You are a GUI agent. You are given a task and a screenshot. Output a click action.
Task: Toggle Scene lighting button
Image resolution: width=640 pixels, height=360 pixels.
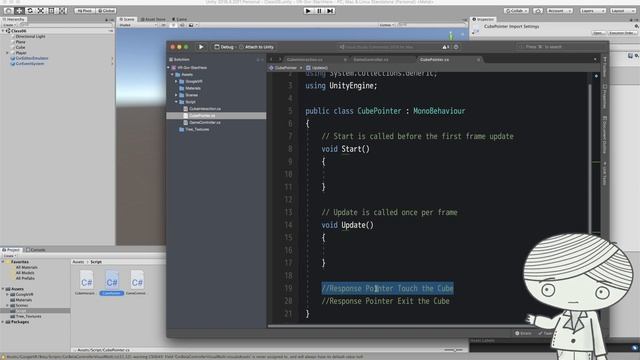pos(173,25)
